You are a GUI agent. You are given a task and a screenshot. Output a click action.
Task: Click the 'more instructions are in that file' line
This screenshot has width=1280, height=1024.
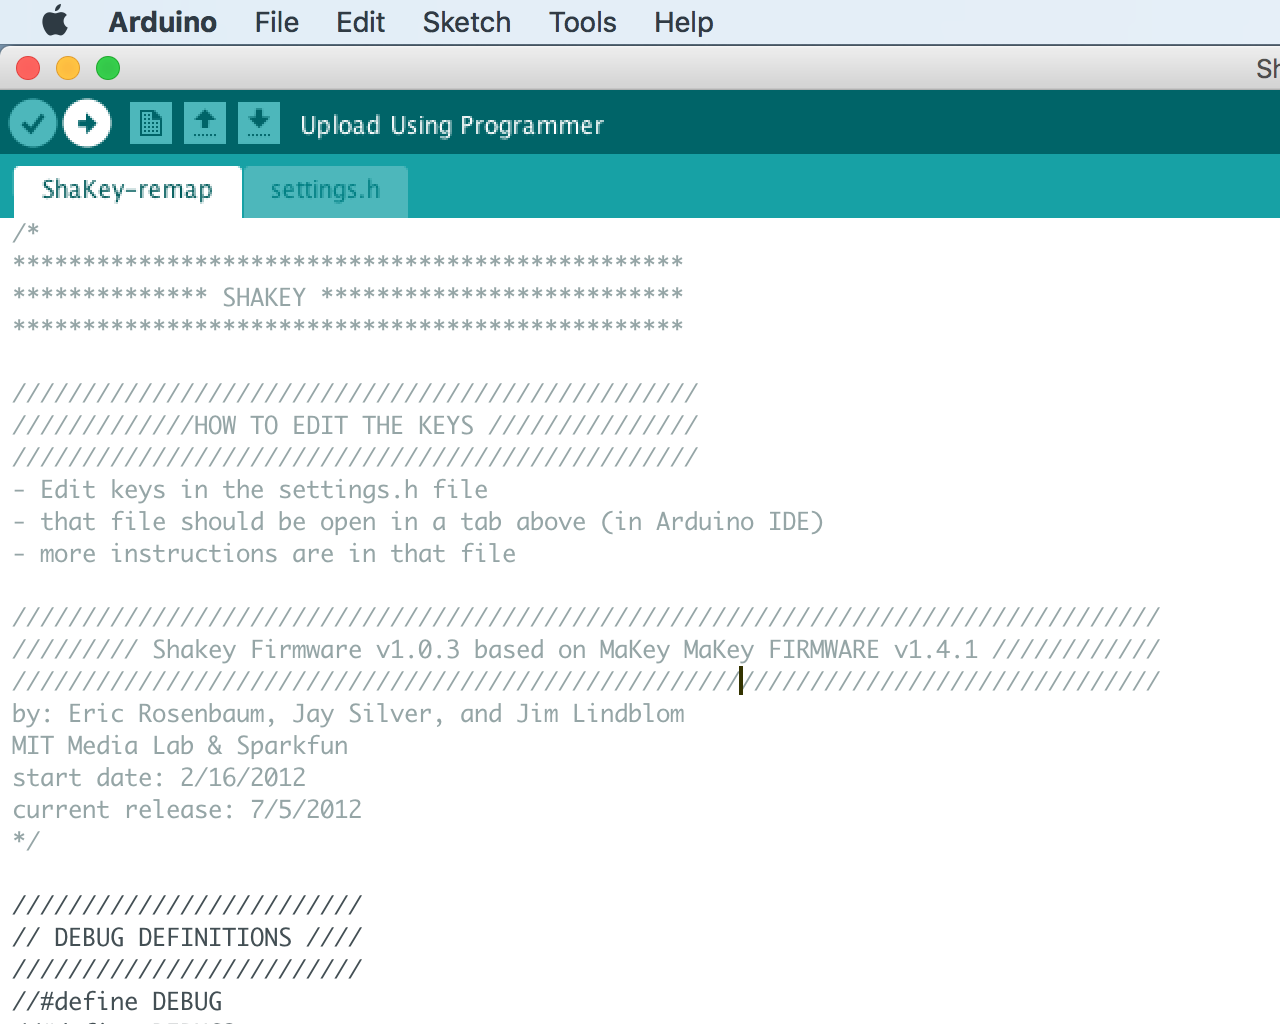[264, 554]
